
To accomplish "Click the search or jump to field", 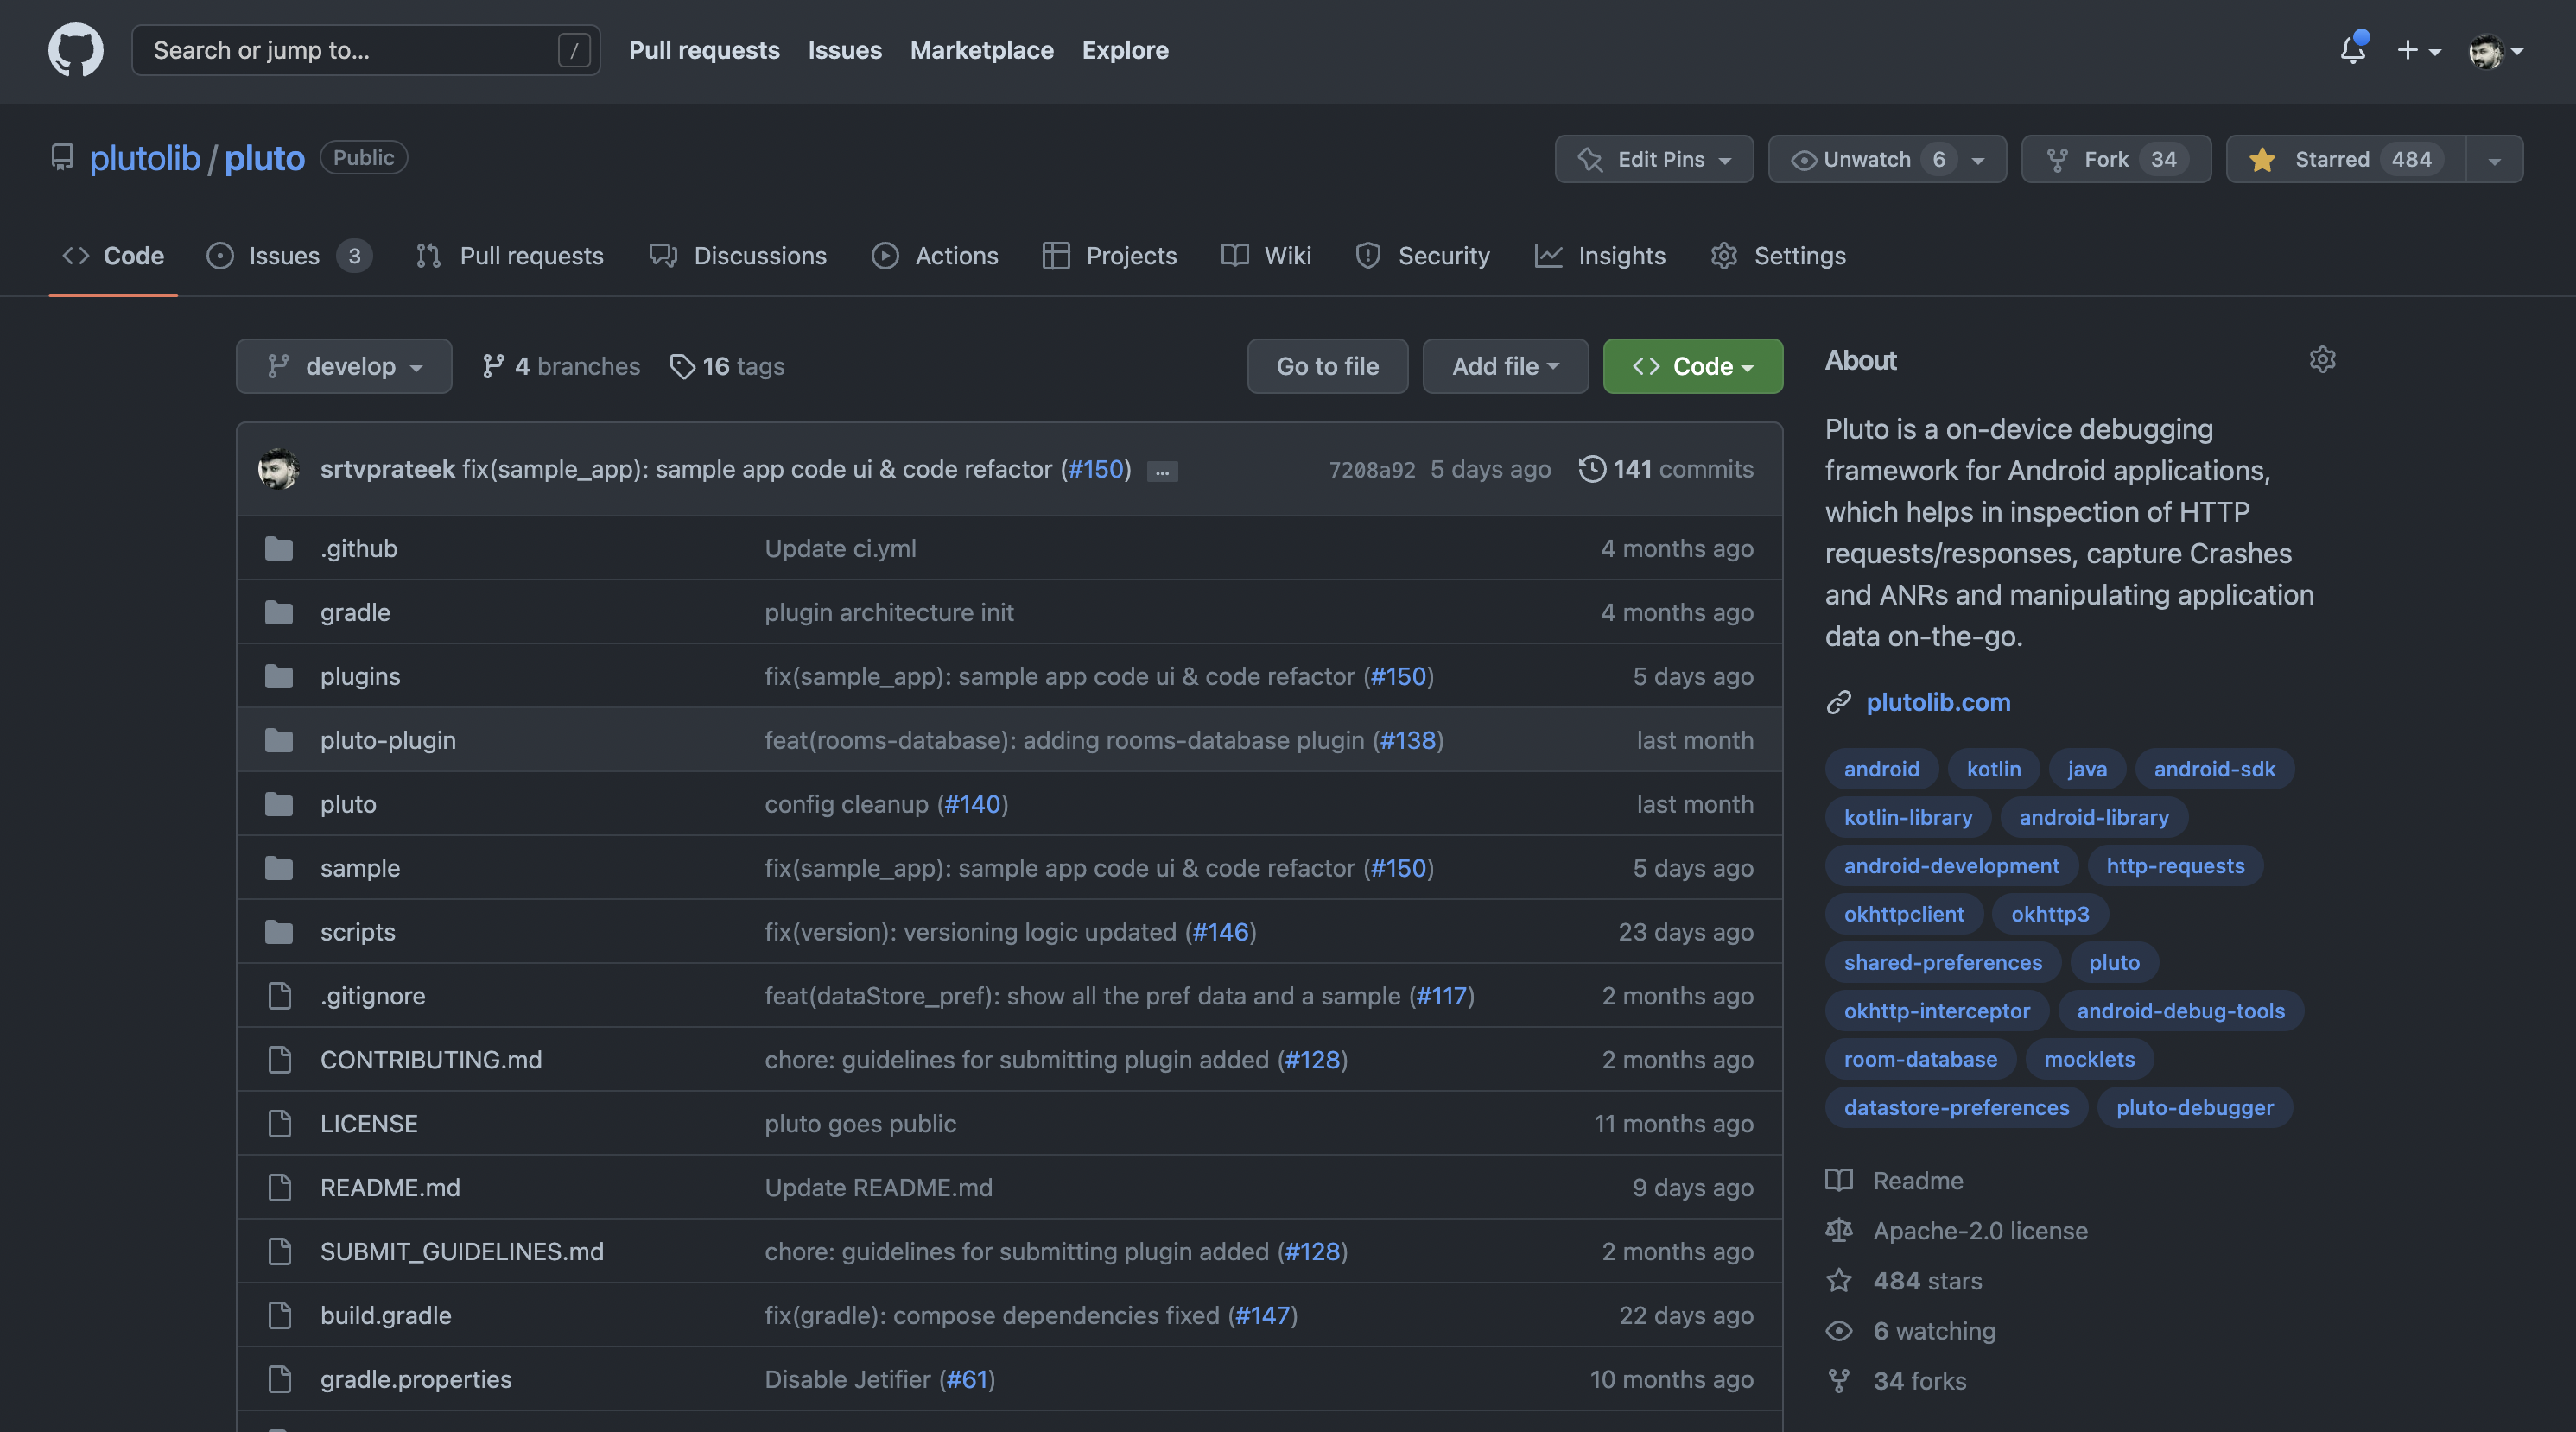I will (x=350, y=50).
